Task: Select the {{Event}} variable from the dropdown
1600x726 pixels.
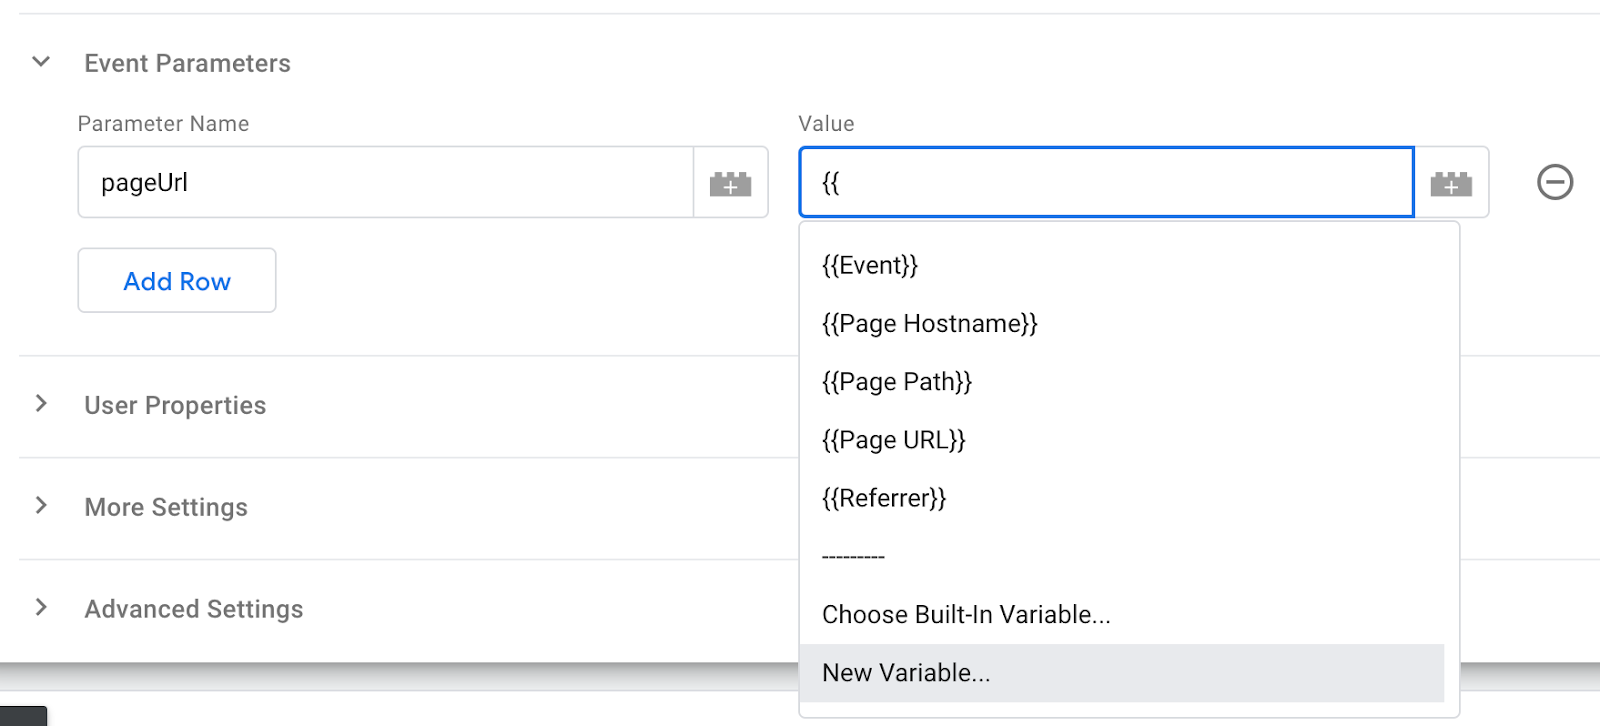Action: (868, 264)
